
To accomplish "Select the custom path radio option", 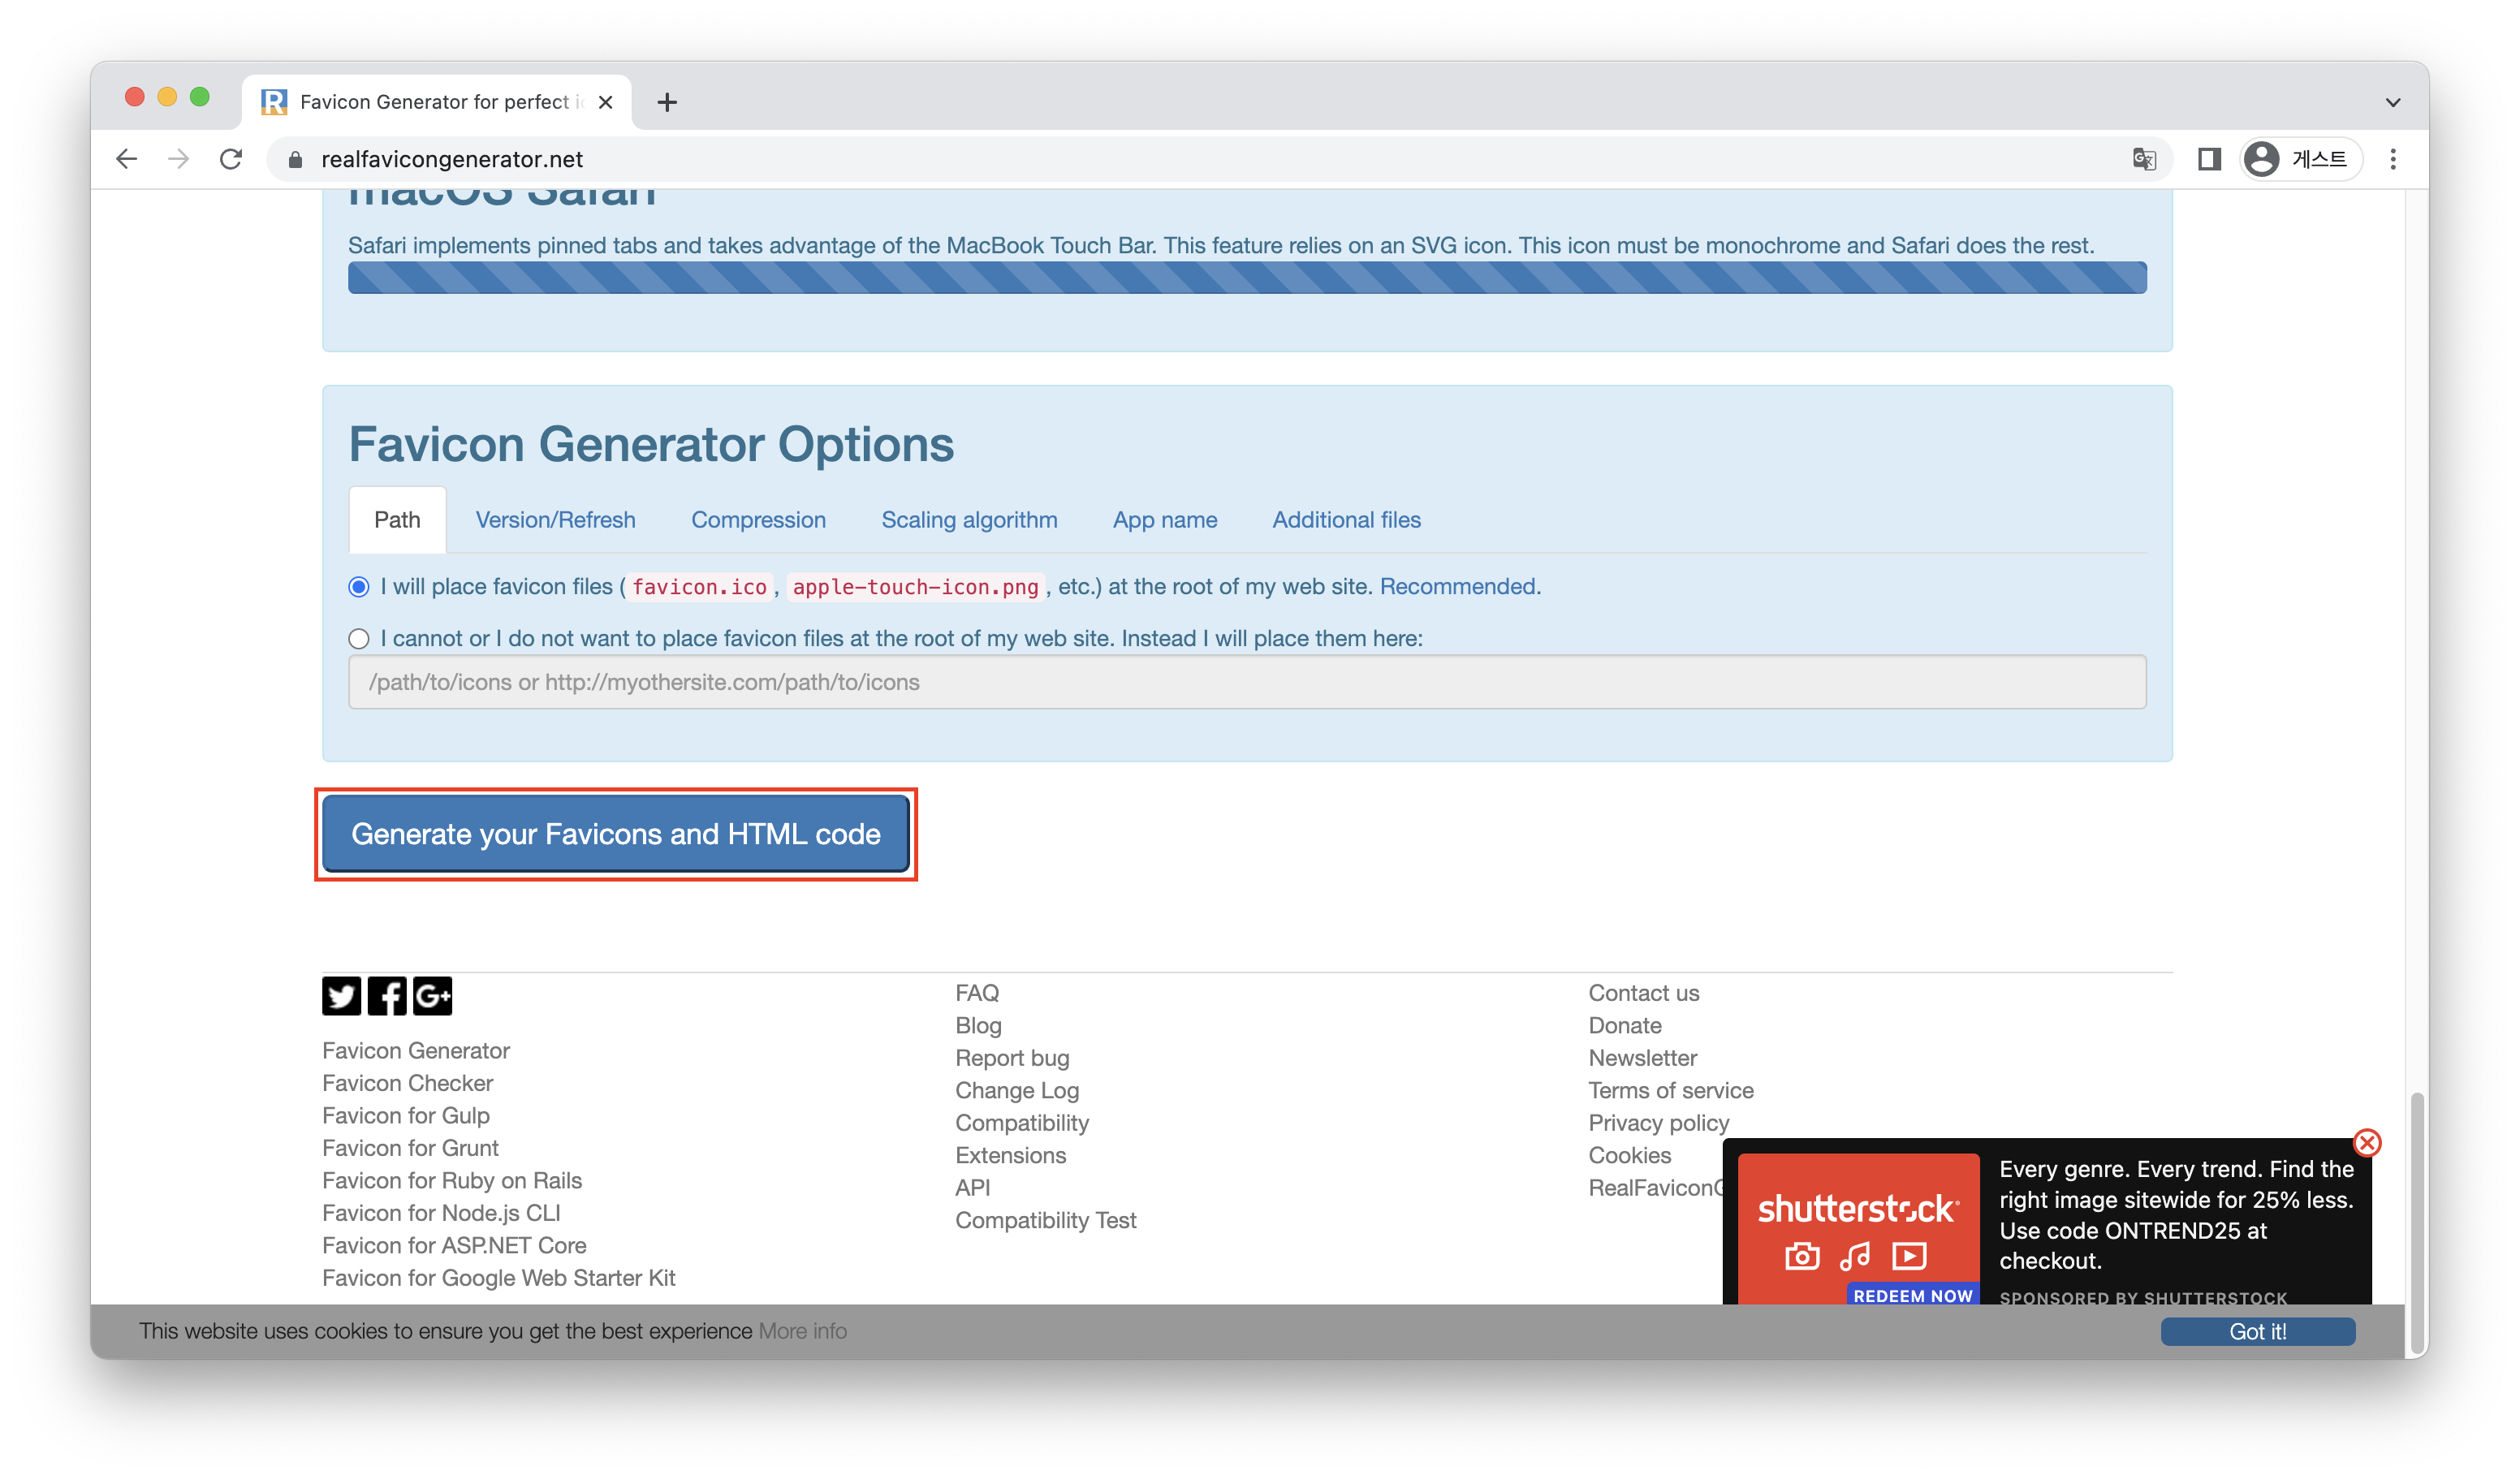I will pyautogui.click(x=359, y=638).
